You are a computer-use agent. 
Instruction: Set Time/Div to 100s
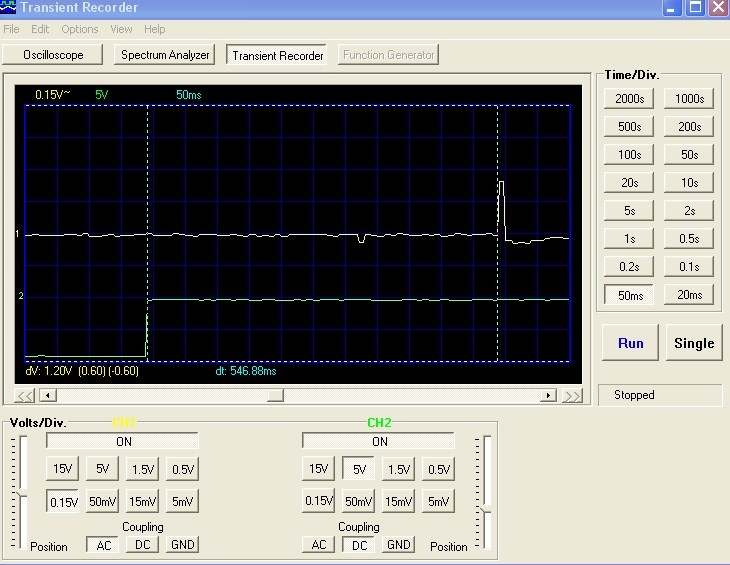click(629, 155)
